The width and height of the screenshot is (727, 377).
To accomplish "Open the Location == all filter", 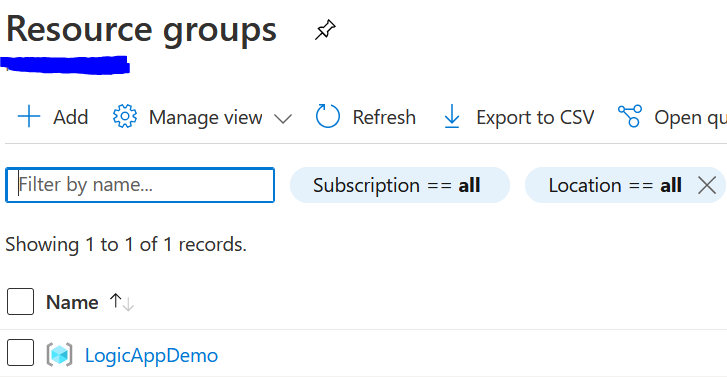I will tap(615, 185).
